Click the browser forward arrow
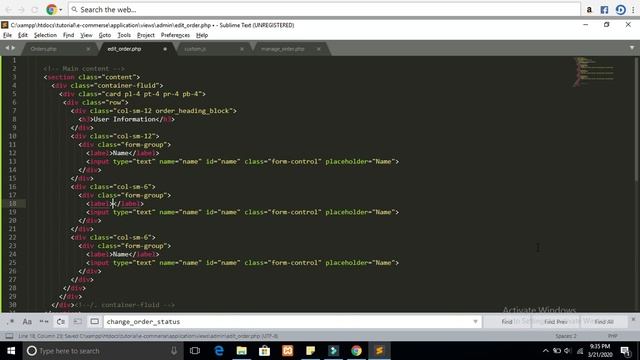 point(22,9)
